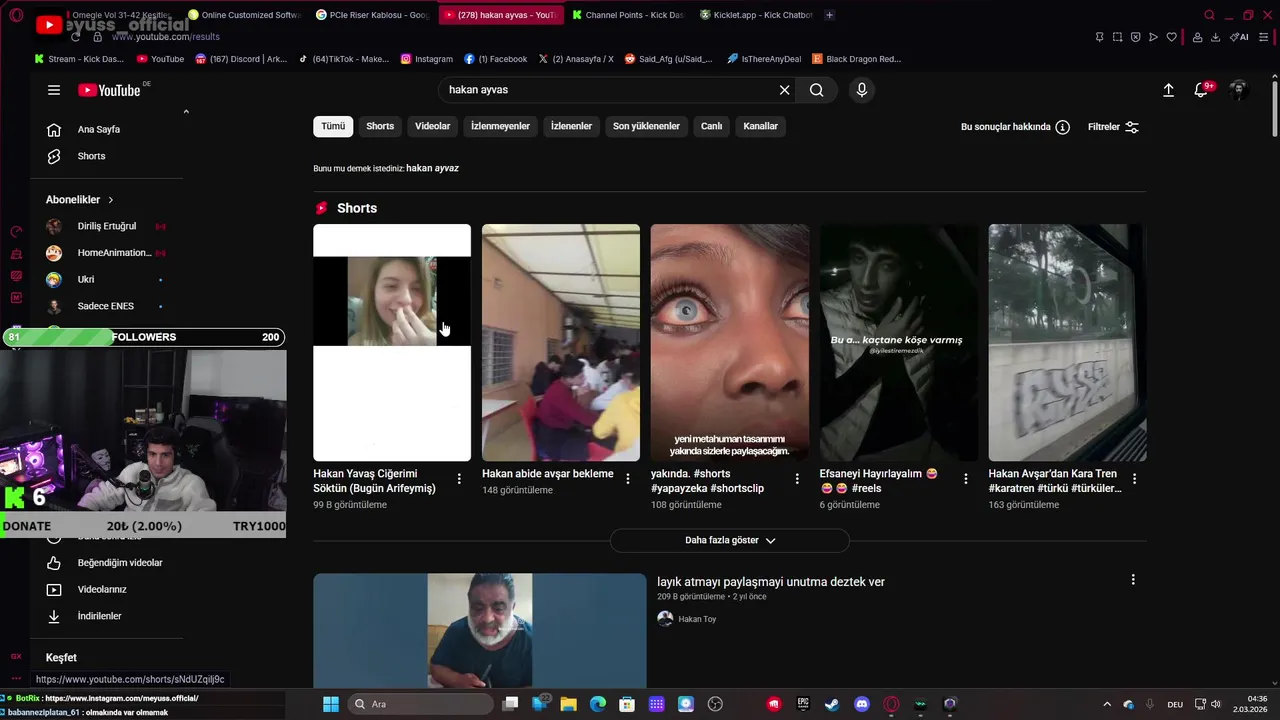Image resolution: width=1280 pixels, height=720 pixels.
Task: Click the browser address bar URL
Action: pos(165,37)
